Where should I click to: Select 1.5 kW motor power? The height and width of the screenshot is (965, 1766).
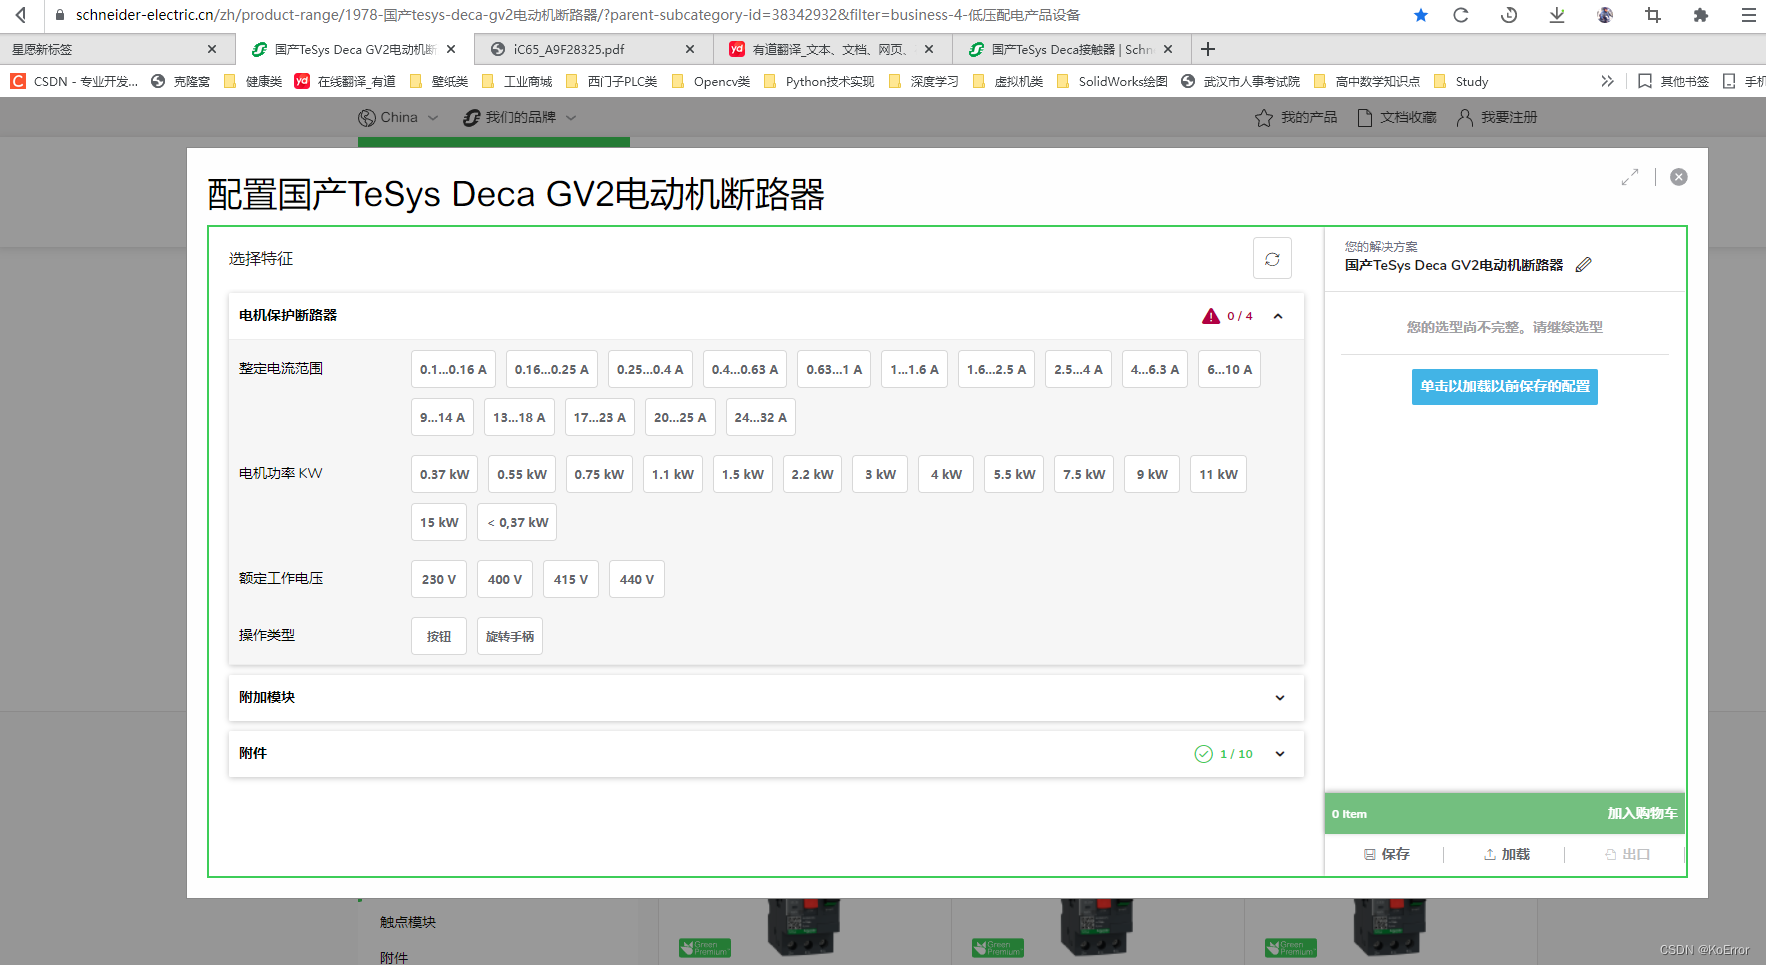coord(743,474)
